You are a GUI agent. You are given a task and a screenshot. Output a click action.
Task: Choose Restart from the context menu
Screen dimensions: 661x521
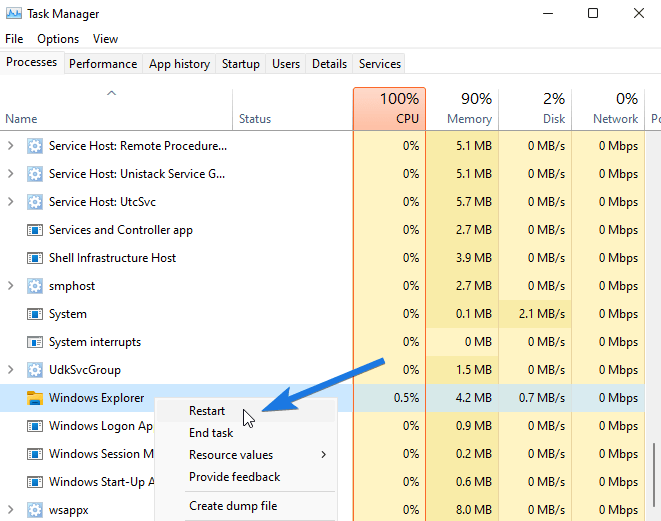pyautogui.click(x=207, y=411)
